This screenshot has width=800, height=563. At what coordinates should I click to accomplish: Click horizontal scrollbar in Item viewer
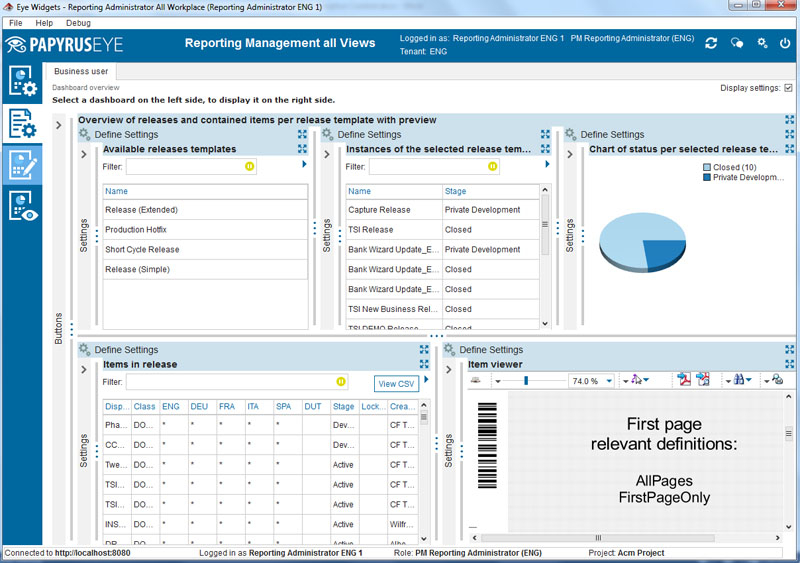tap(598, 538)
